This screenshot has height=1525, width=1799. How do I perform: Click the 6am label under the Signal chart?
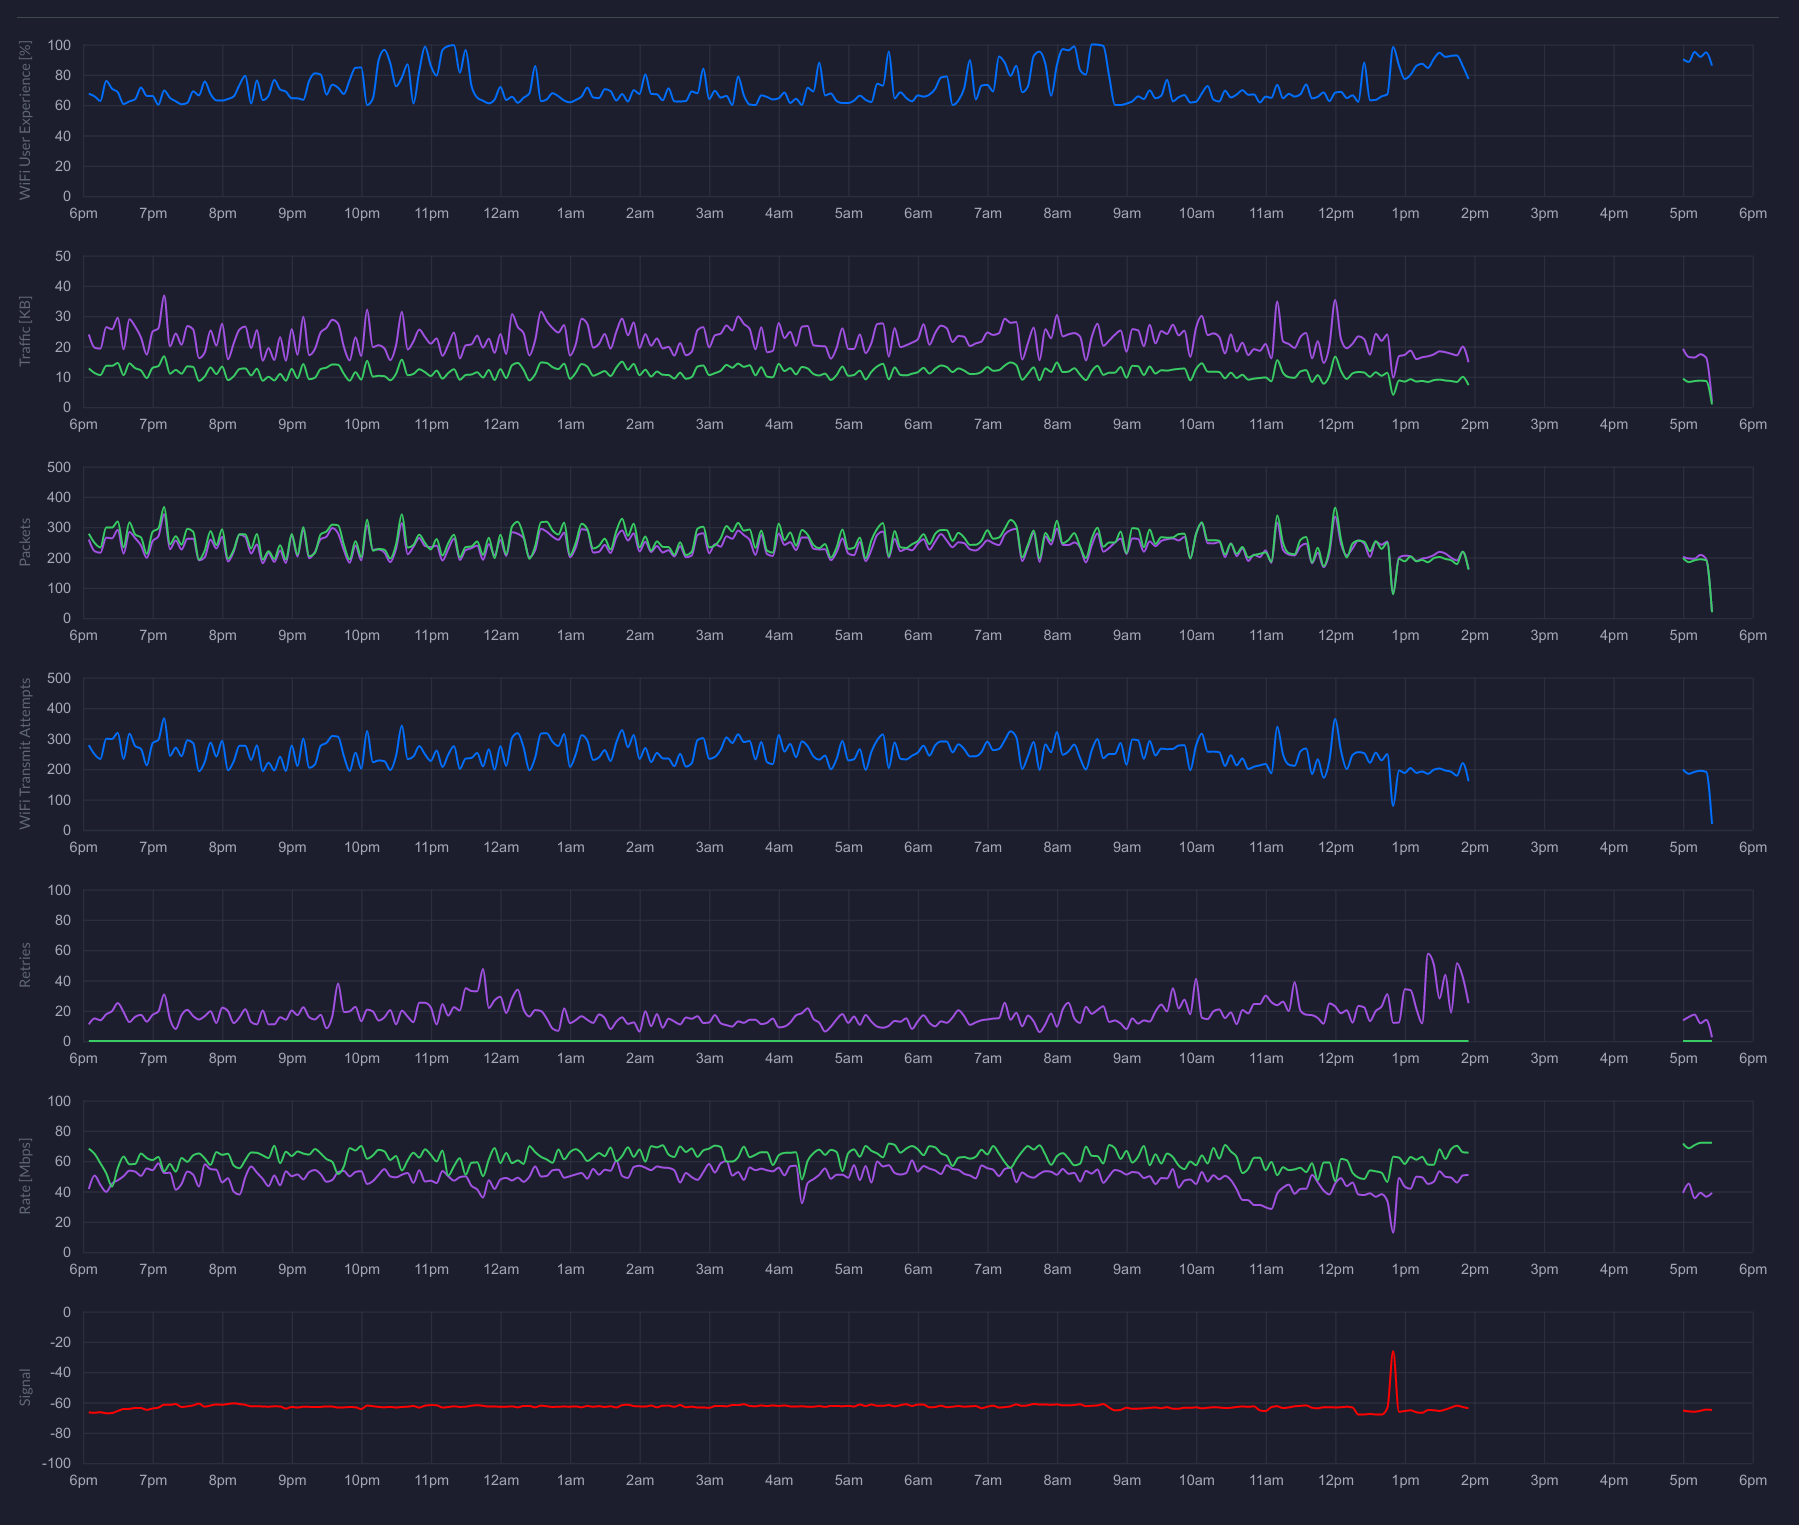[918, 1480]
